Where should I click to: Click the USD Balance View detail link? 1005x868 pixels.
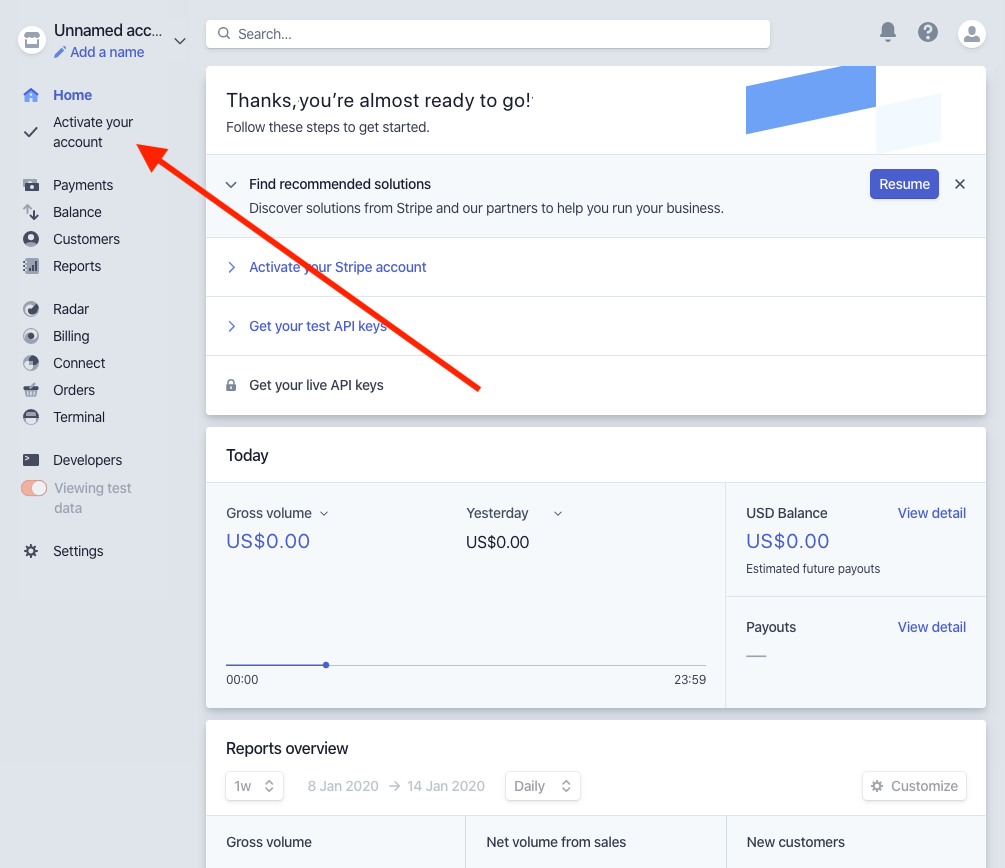pos(931,513)
